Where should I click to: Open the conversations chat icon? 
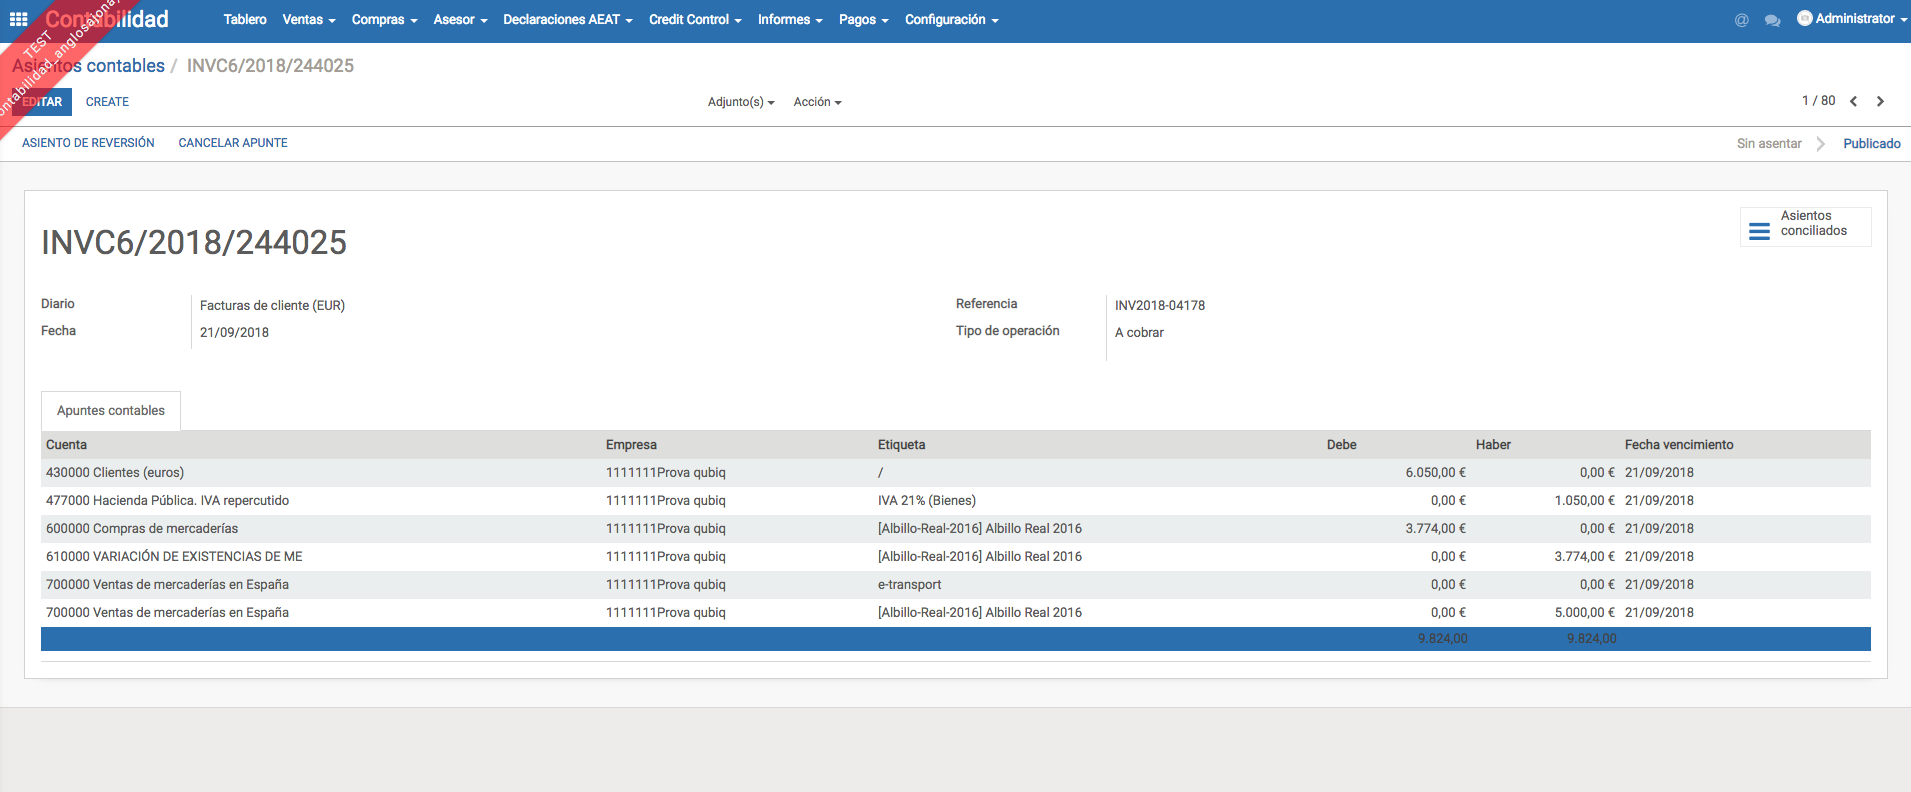pos(1772,20)
